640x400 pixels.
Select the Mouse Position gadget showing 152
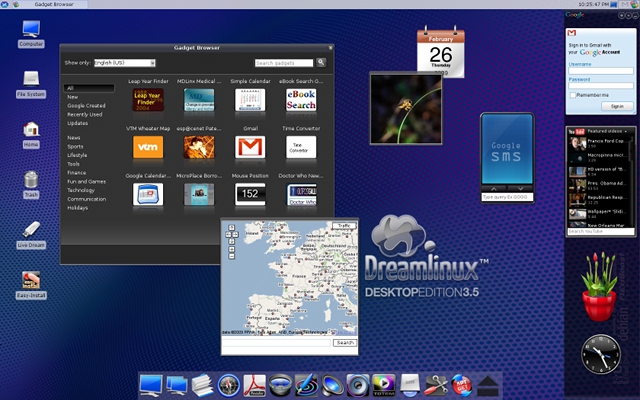click(x=250, y=194)
